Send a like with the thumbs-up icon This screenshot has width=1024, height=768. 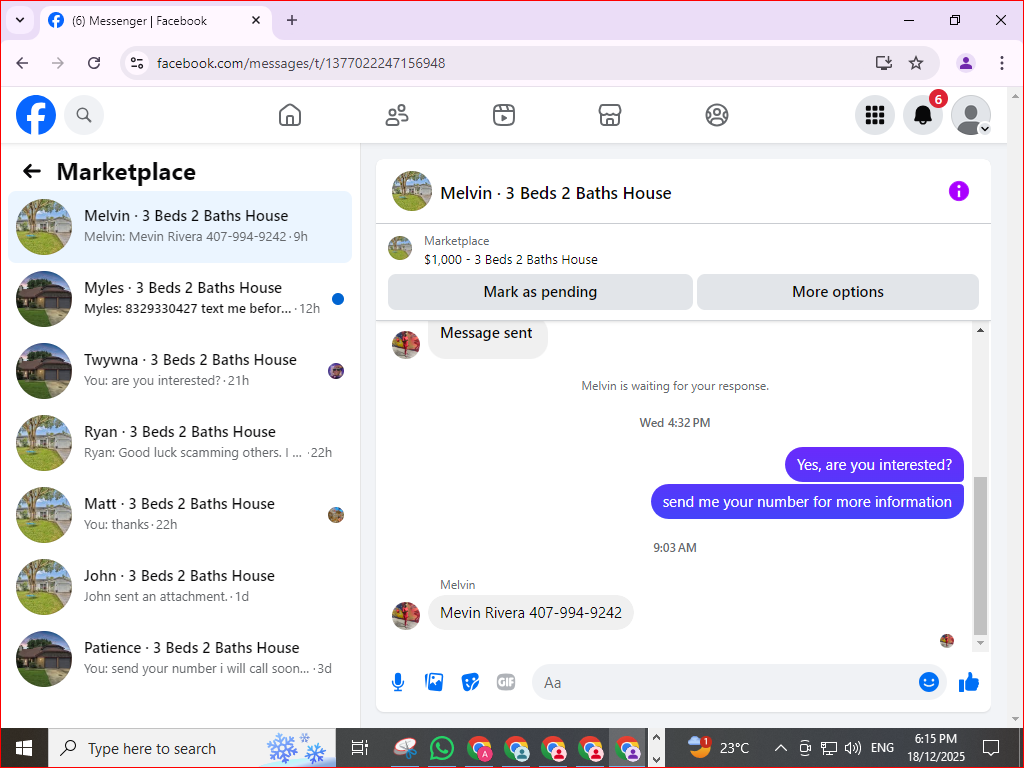click(969, 682)
